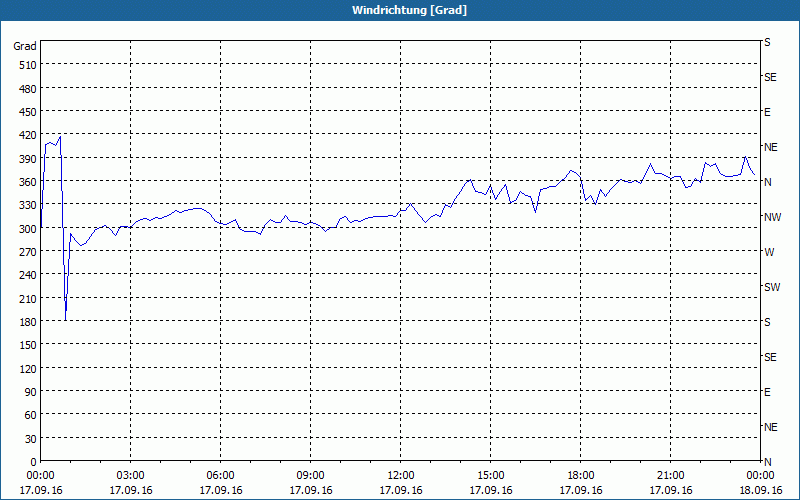Screen dimensions: 800x500
Task: Click the 'Grad' unit label on the axis
Action: pyautogui.click(x=25, y=46)
